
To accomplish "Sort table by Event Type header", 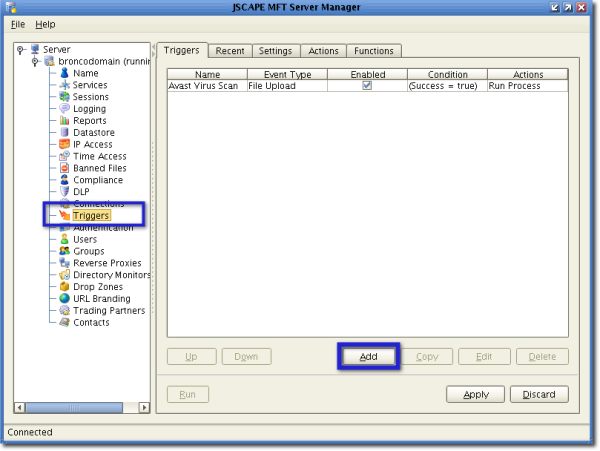I will pos(287,74).
